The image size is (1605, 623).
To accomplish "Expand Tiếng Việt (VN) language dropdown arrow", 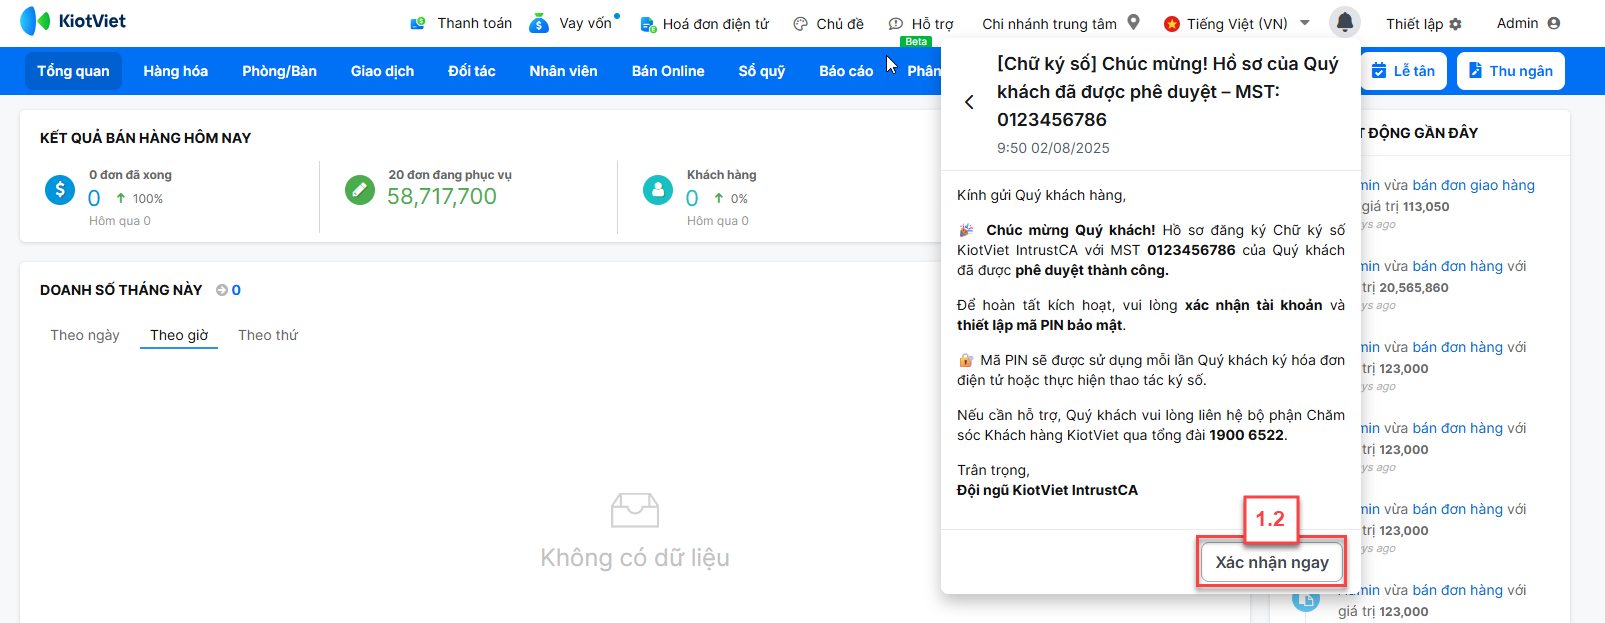I will (1304, 22).
